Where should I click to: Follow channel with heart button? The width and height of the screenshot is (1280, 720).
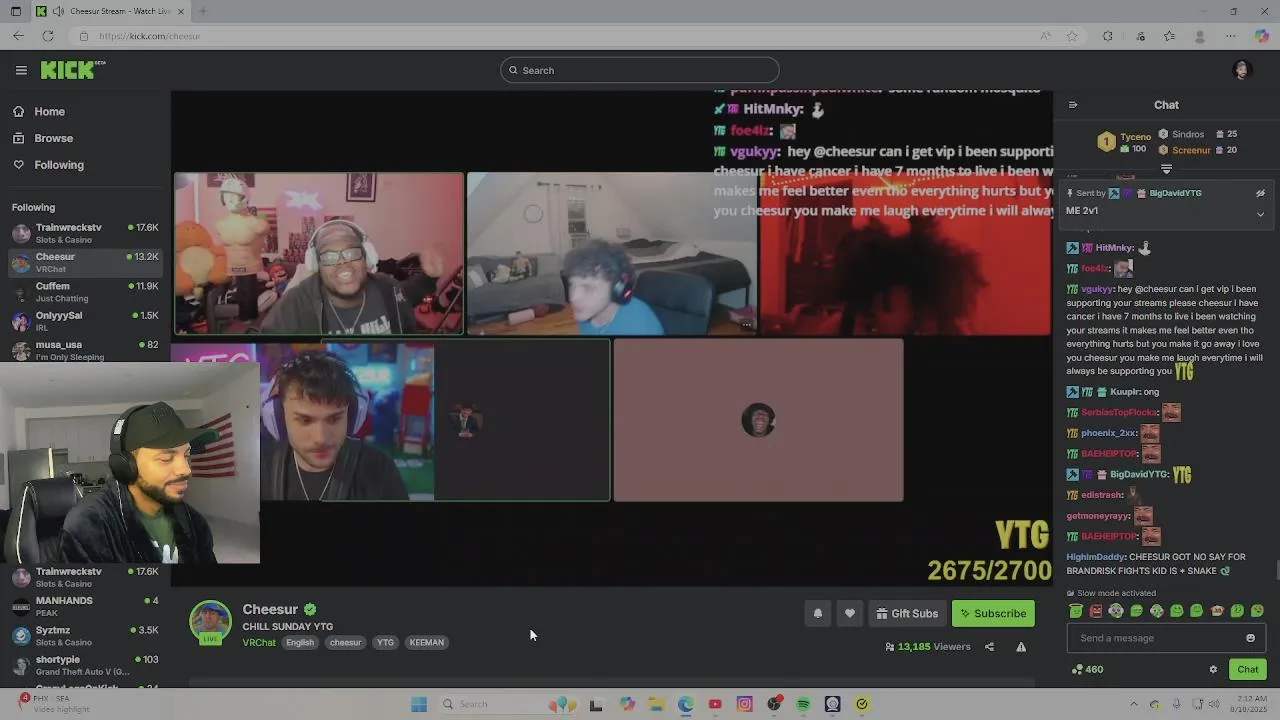850,614
